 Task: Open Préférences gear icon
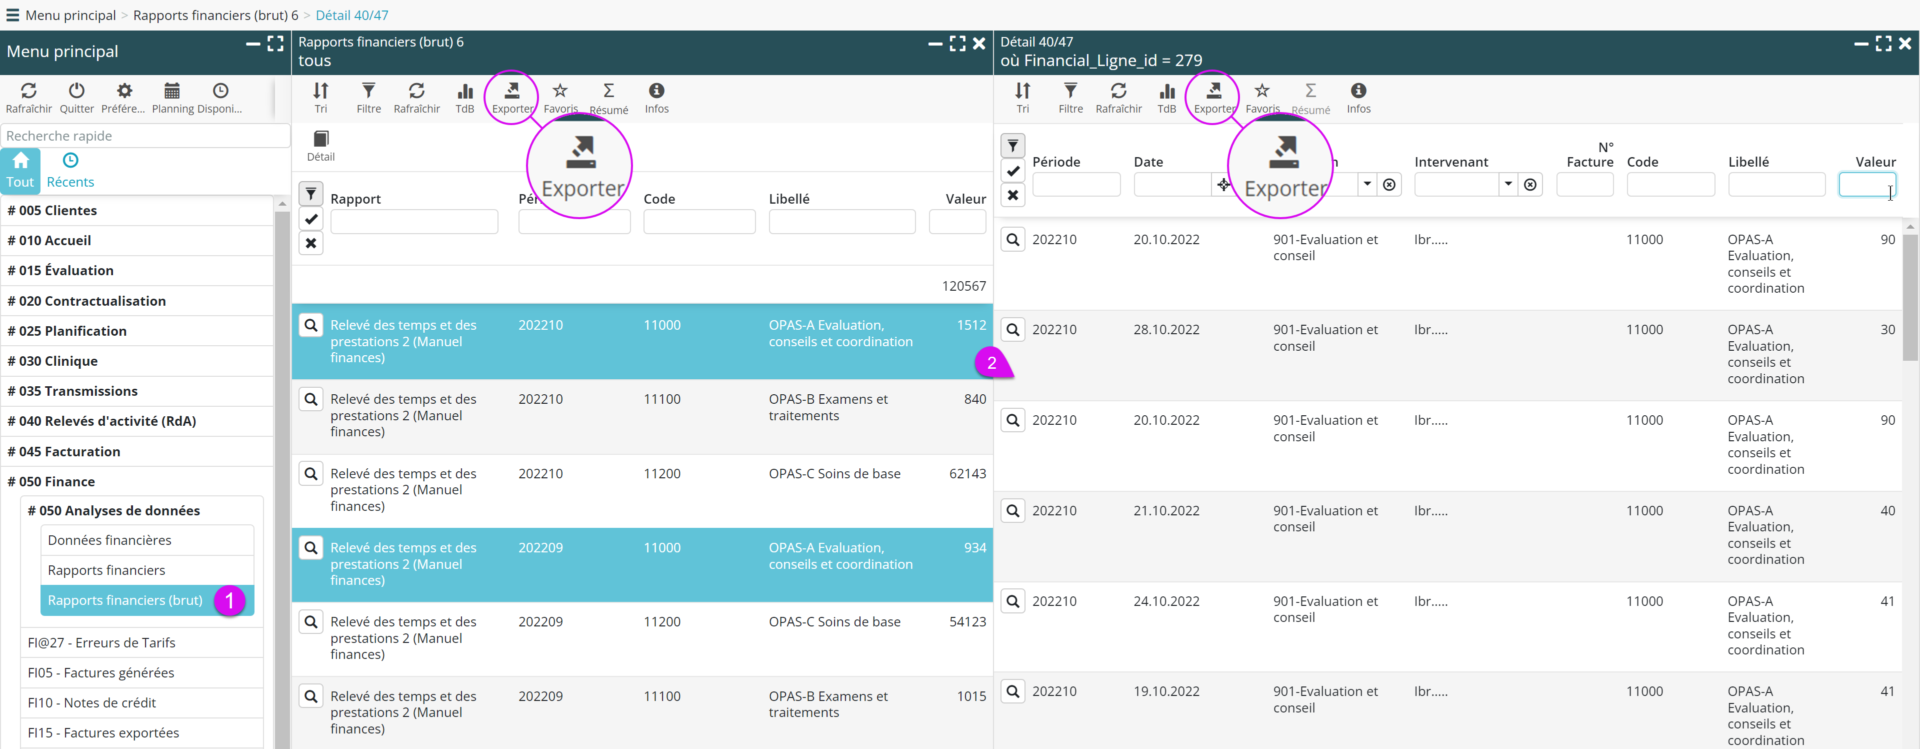click(x=123, y=92)
